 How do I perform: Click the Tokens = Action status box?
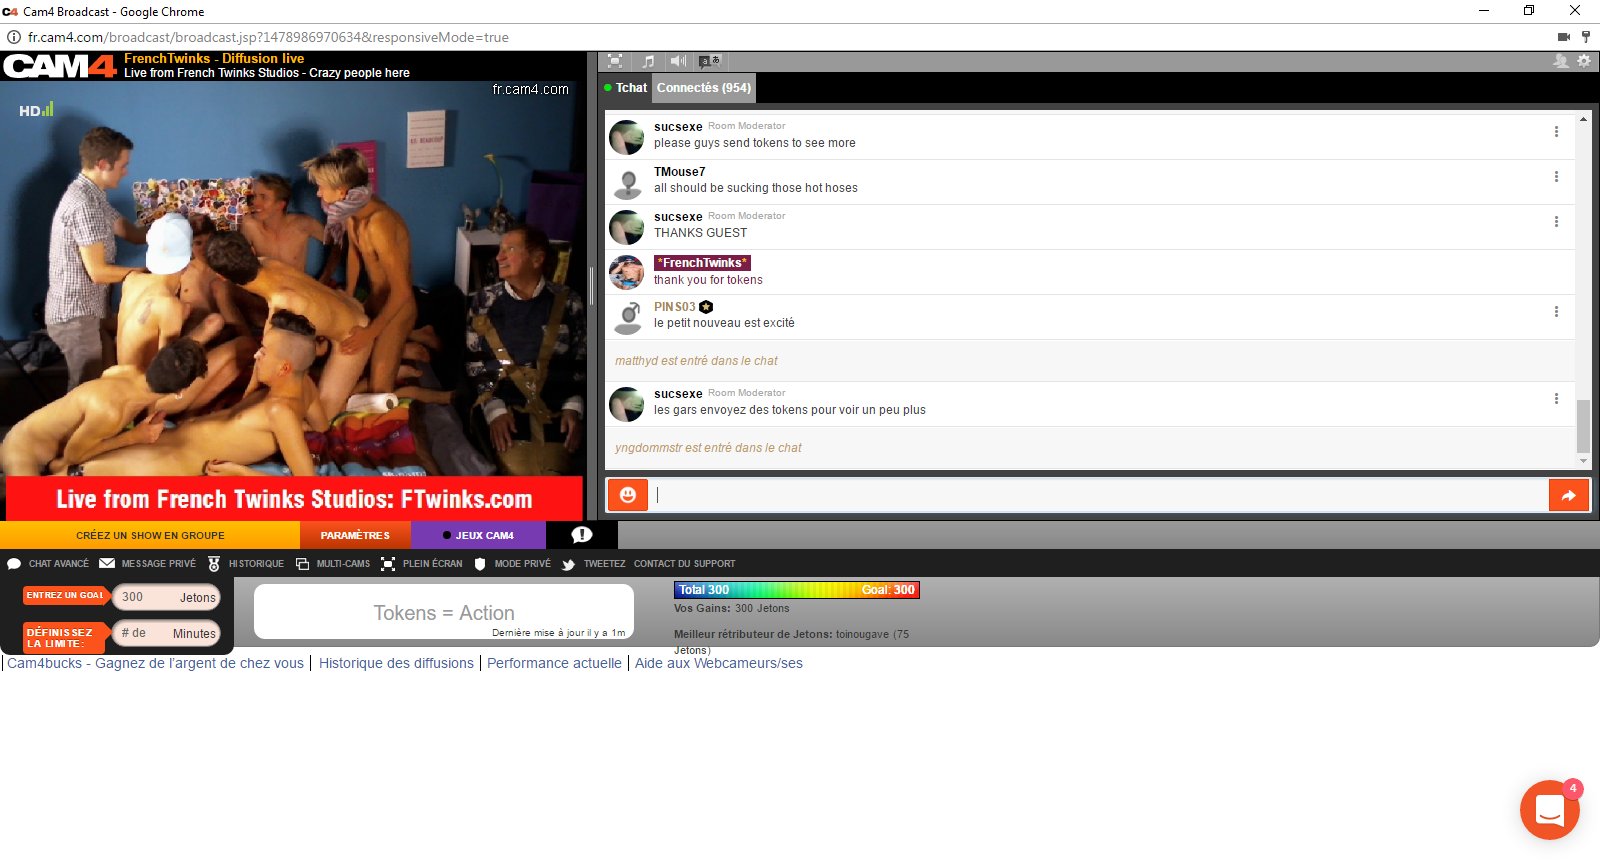coord(444,612)
